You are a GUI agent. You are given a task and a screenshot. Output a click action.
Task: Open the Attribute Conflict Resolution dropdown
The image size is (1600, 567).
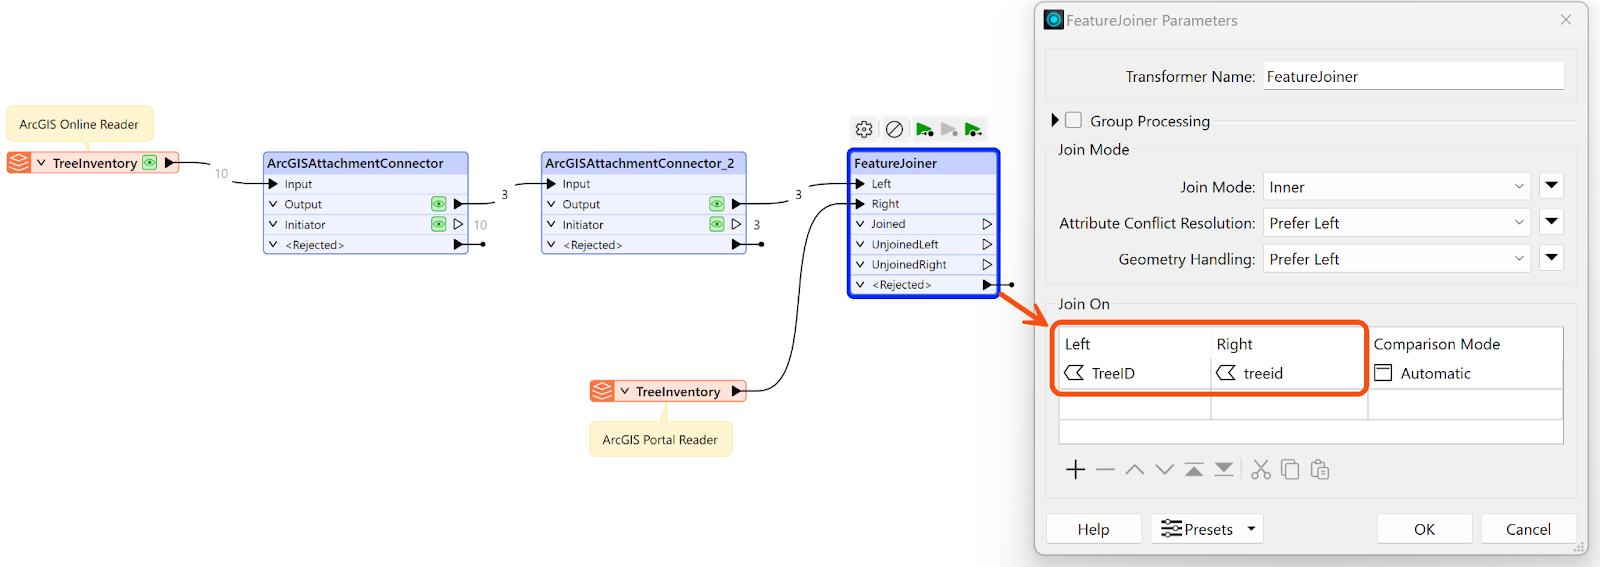1397,223
